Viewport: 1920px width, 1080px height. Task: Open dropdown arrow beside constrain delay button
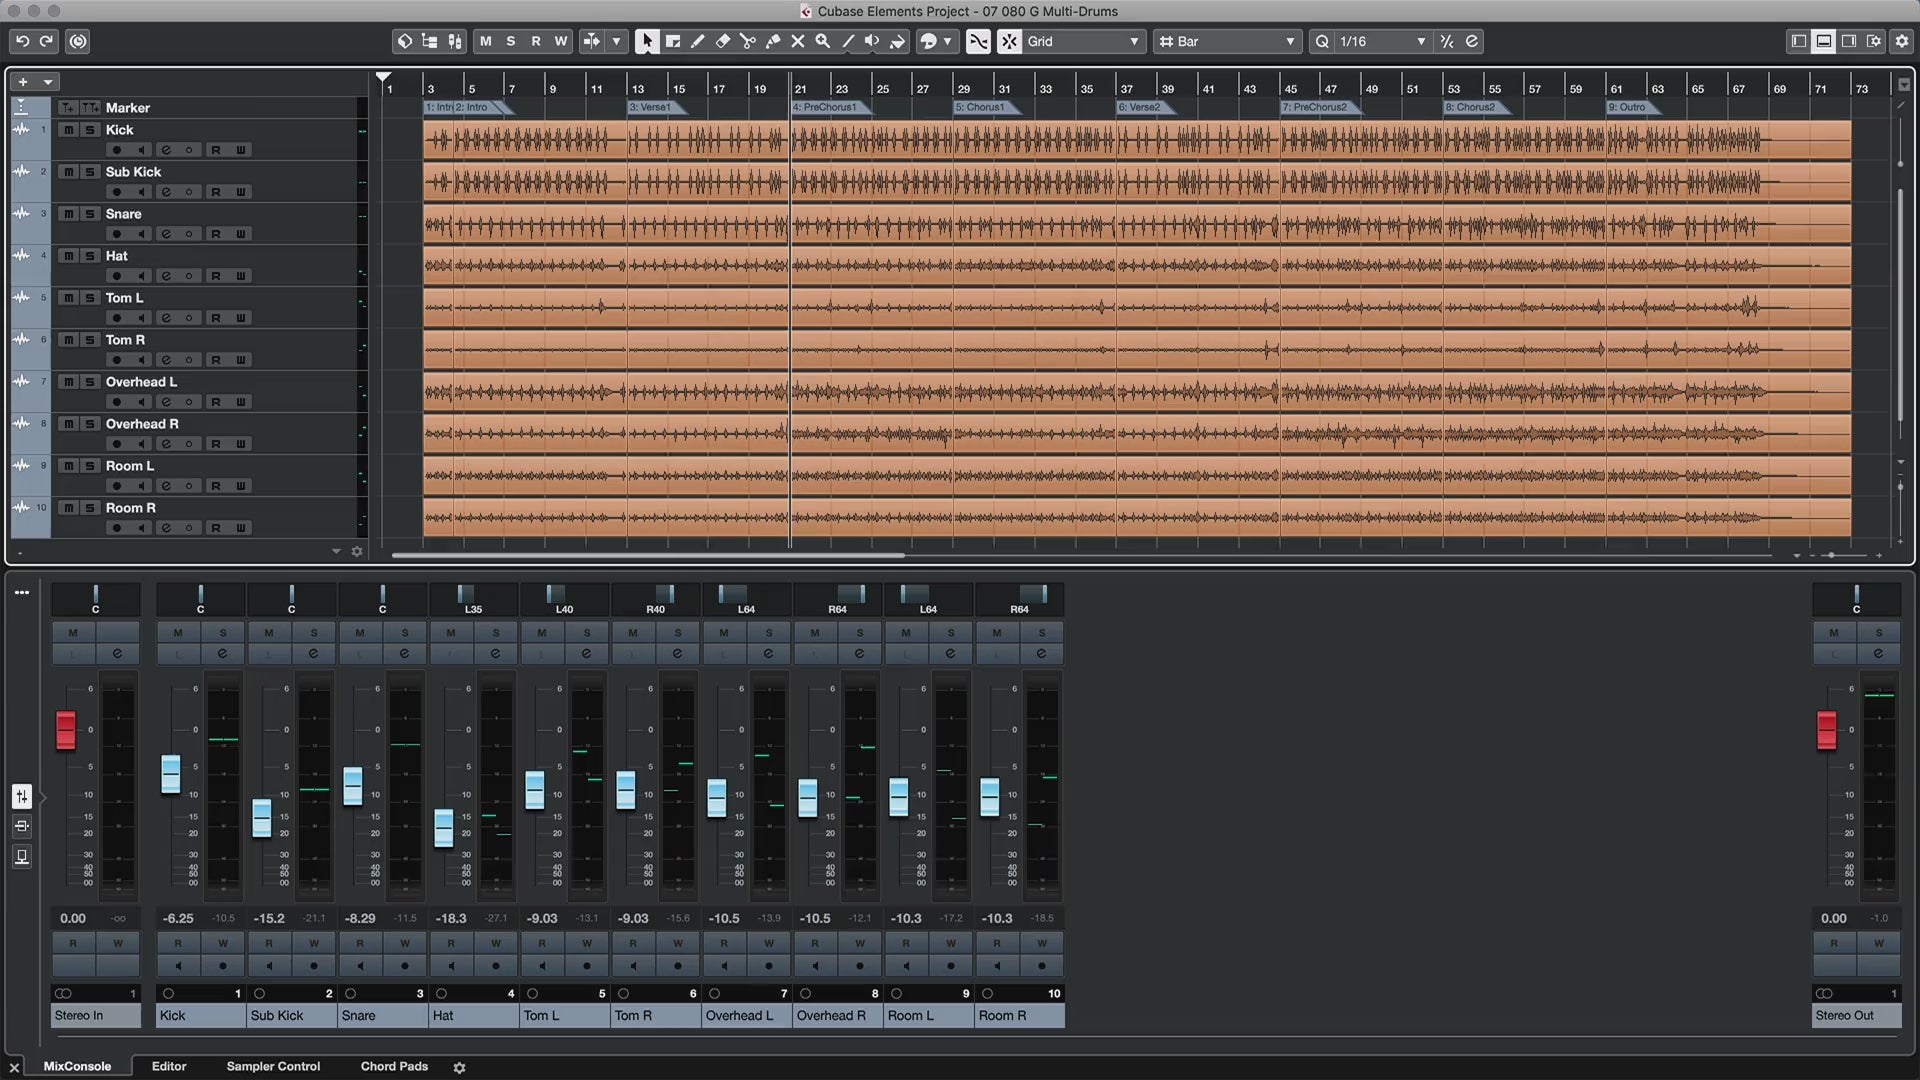coord(617,41)
